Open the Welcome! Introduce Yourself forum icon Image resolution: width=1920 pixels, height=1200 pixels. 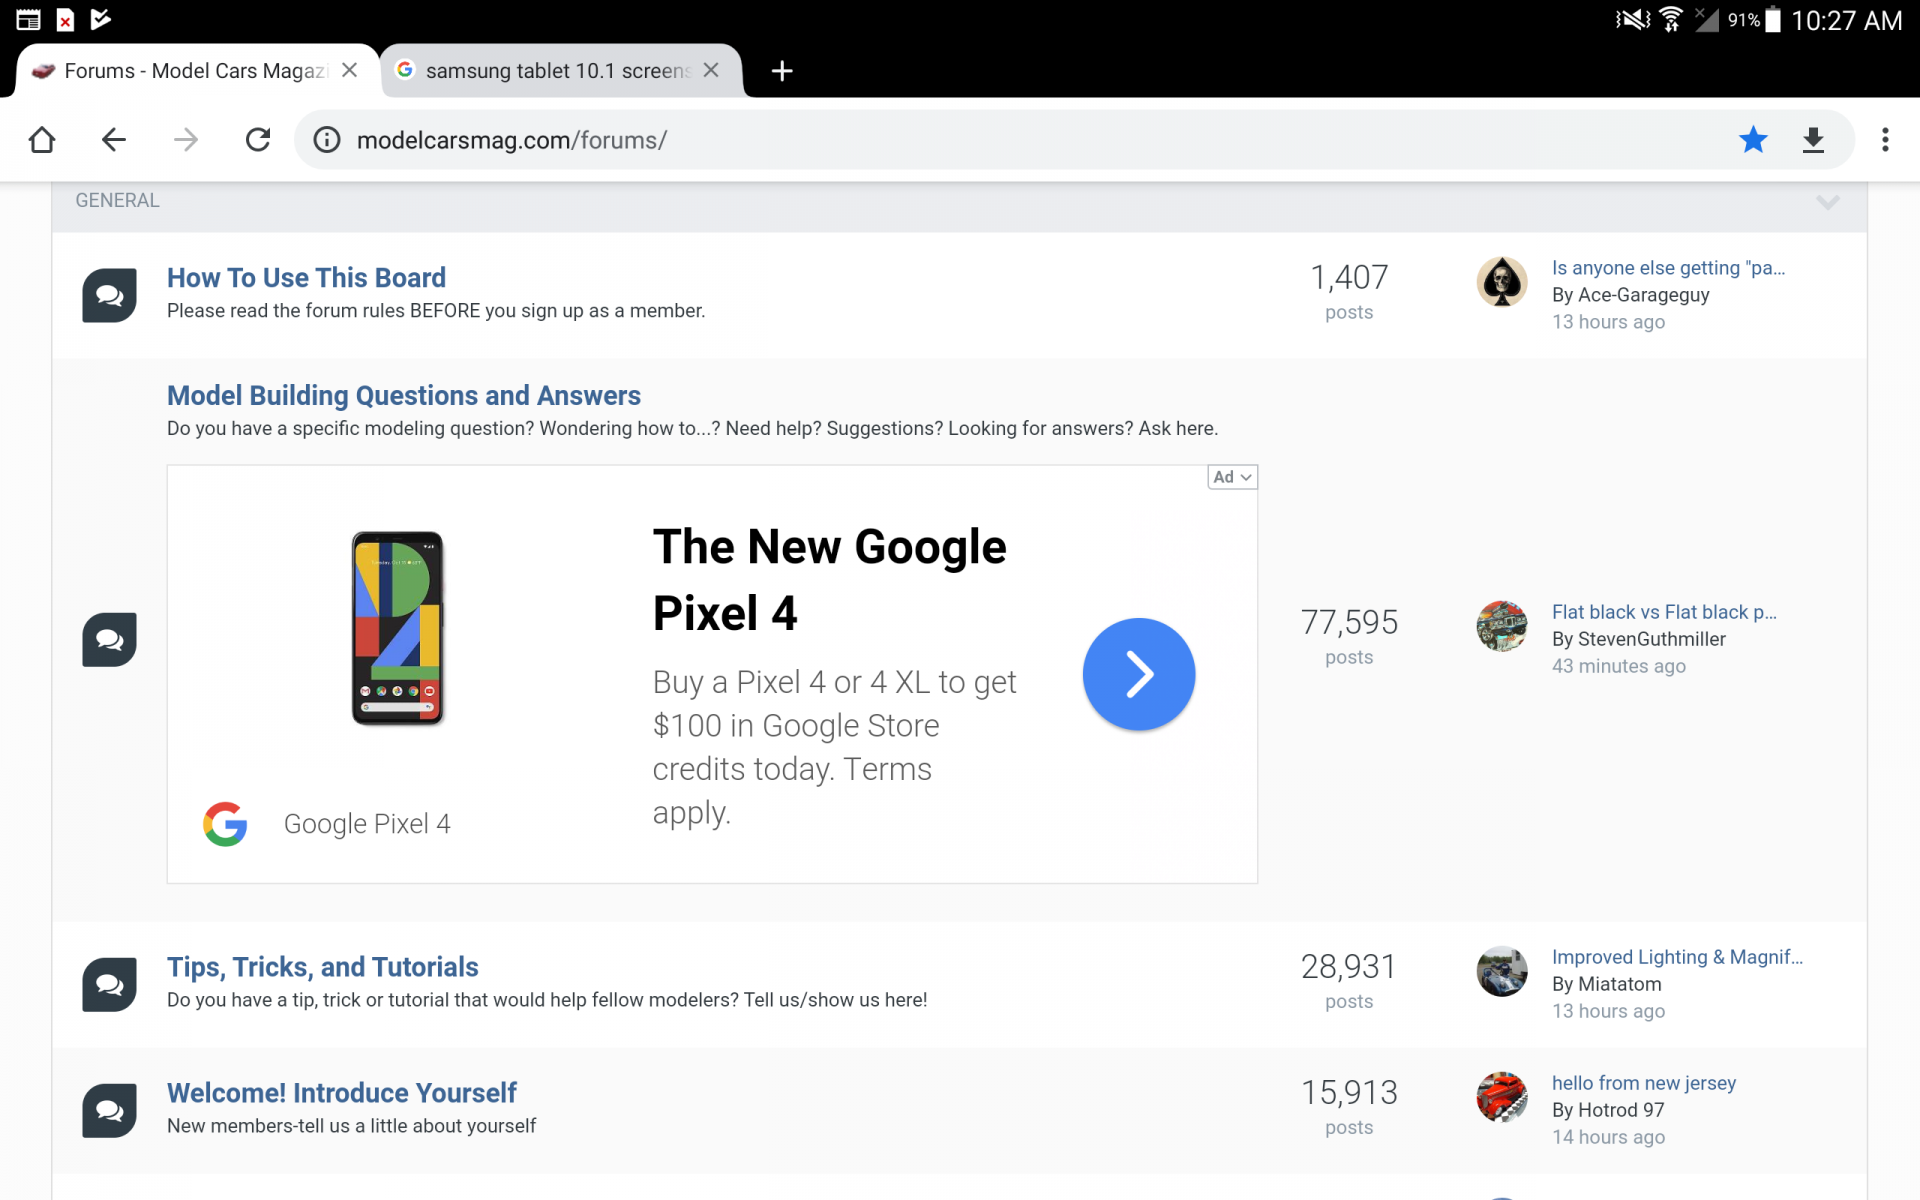[108, 1109]
